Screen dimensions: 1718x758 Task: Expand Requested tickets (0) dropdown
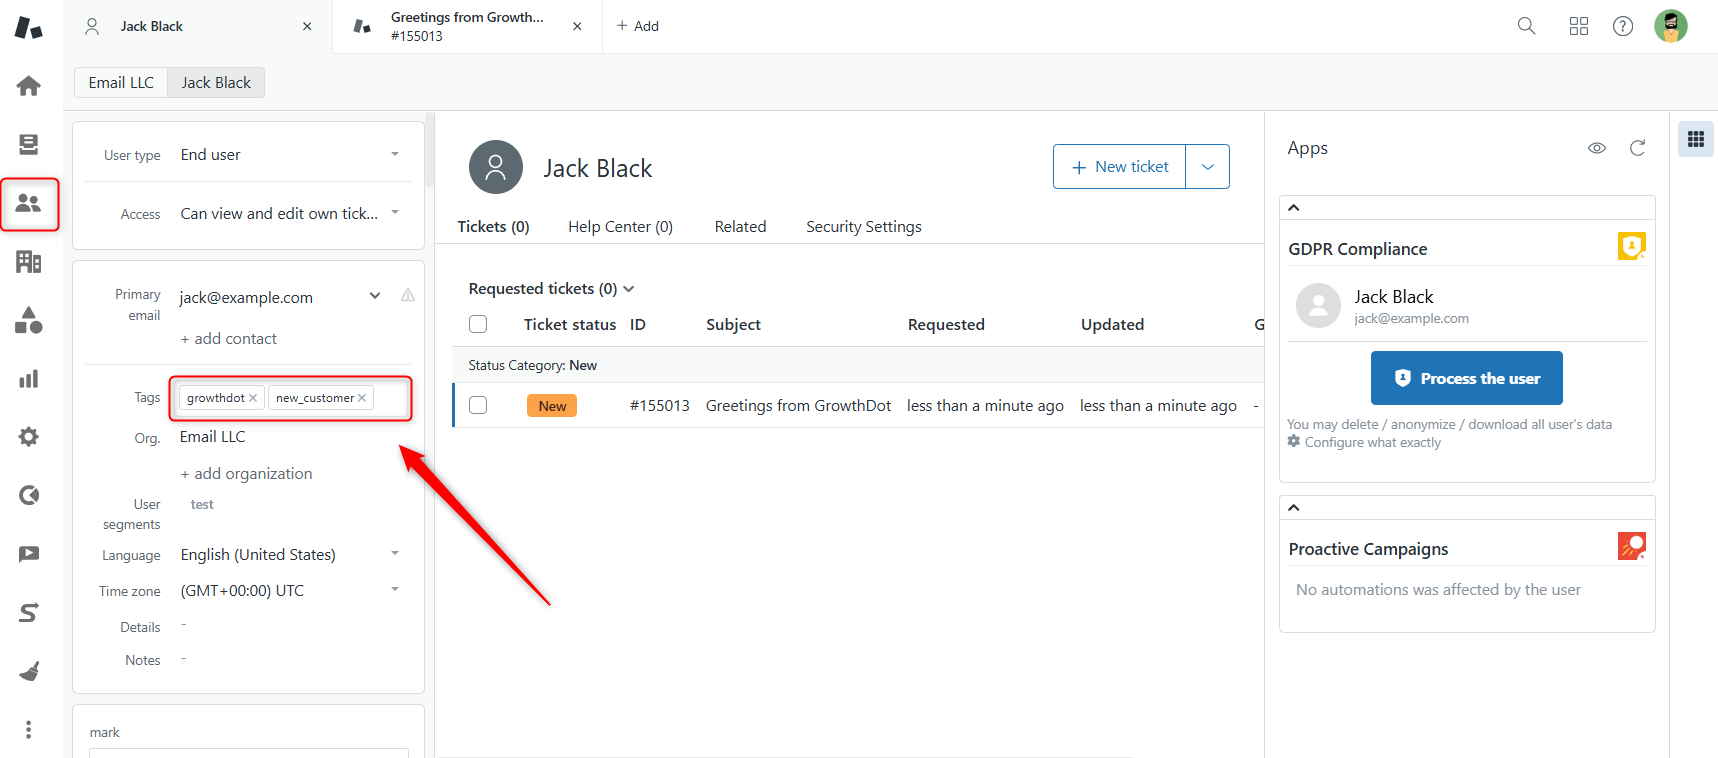pyautogui.click(x=551, y=289)
